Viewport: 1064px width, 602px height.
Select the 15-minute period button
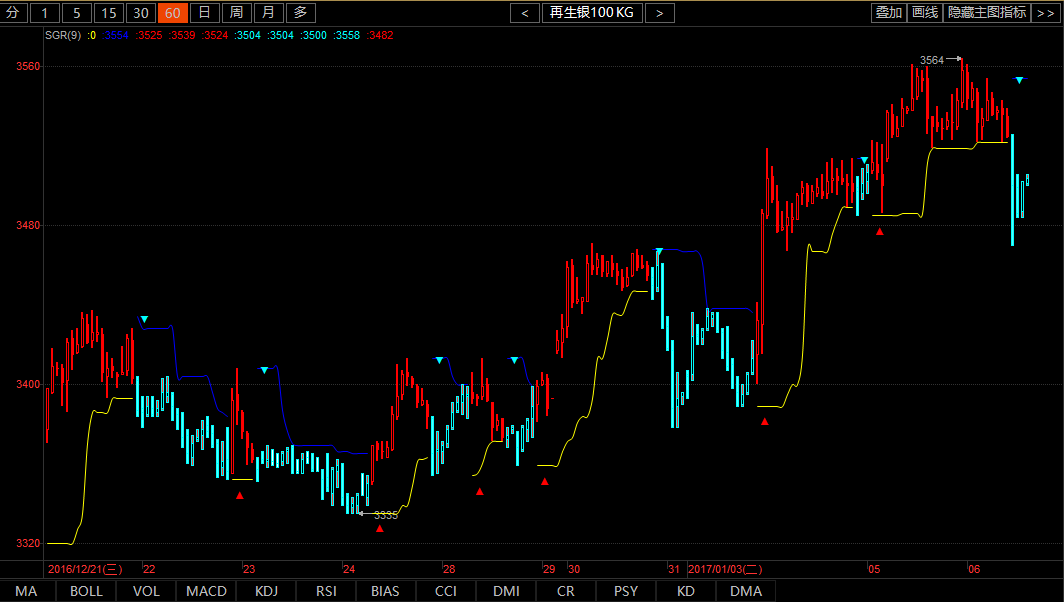click(109, 13)
